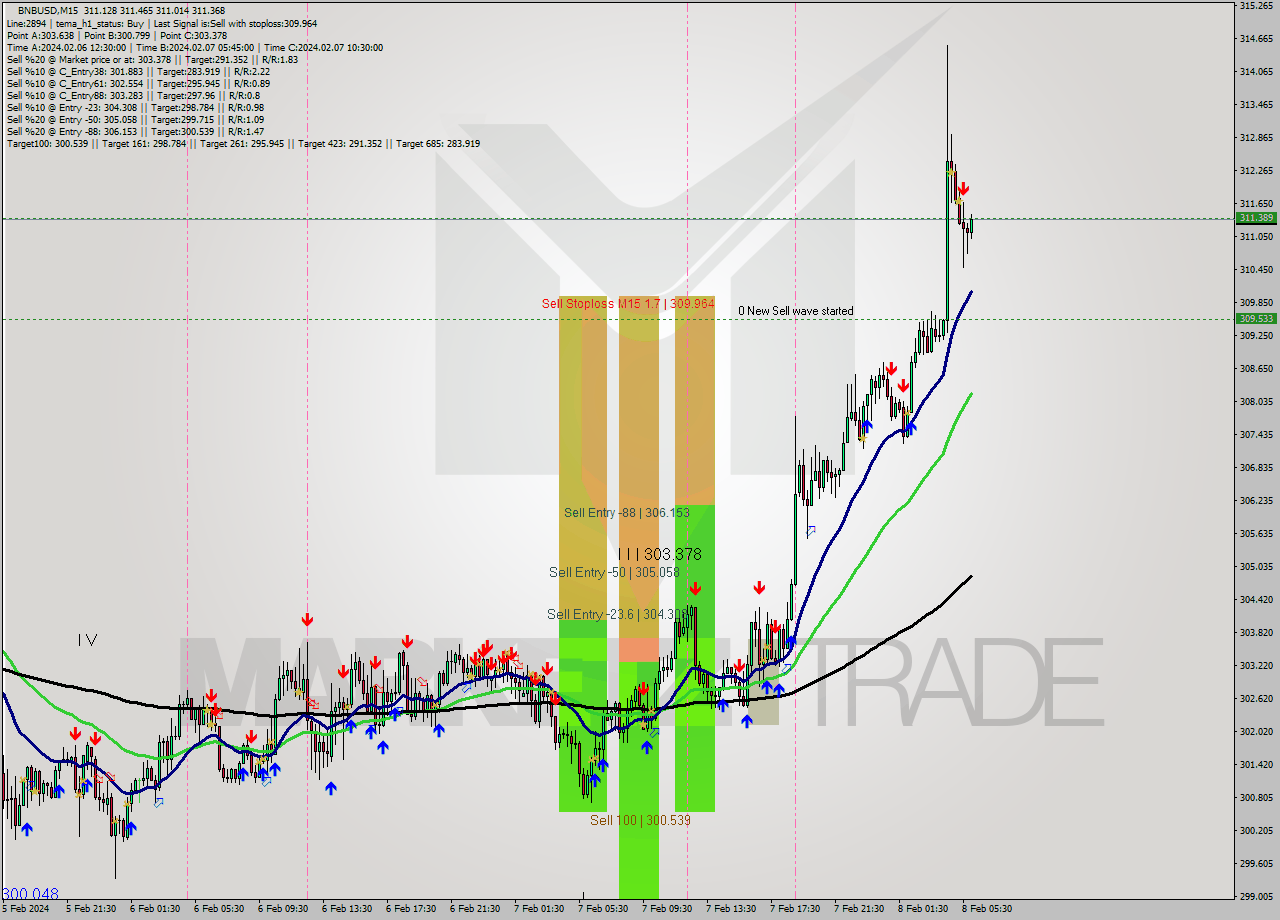Viewport: 1280px width, 920px height.
Task: Click the '6 Feb 09:30' time axis label
Action: 283,909
